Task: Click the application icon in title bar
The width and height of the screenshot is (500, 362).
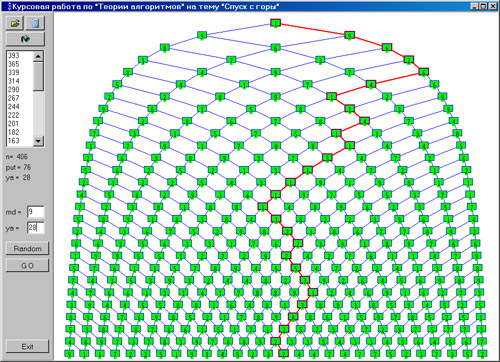Action: click(7, 6)
